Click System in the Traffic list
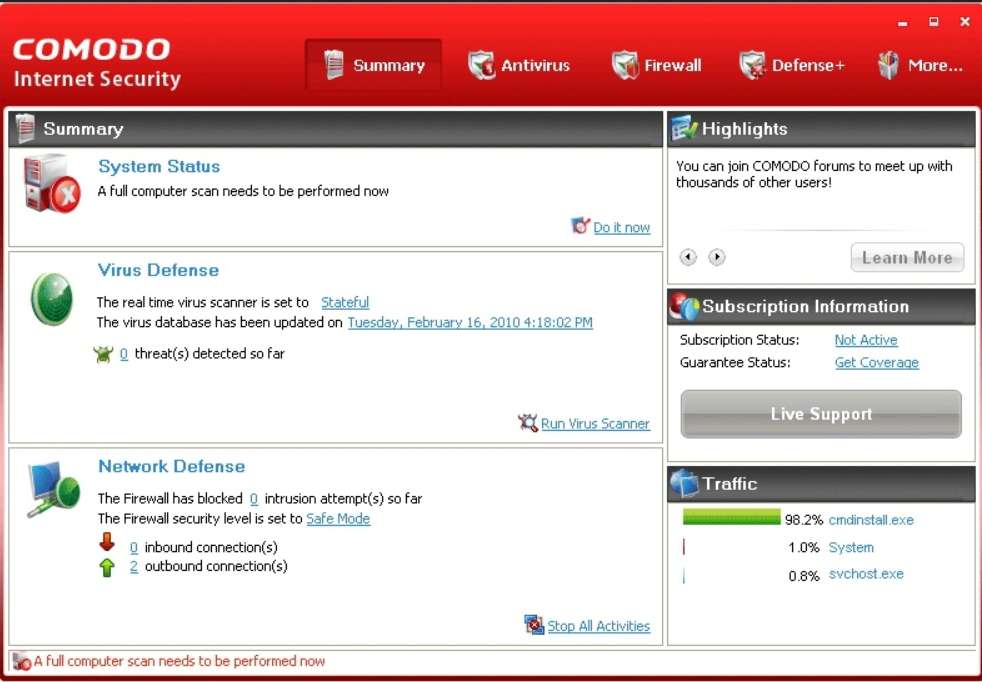Viewport: 982px width, 682px height. click(851, 547)
